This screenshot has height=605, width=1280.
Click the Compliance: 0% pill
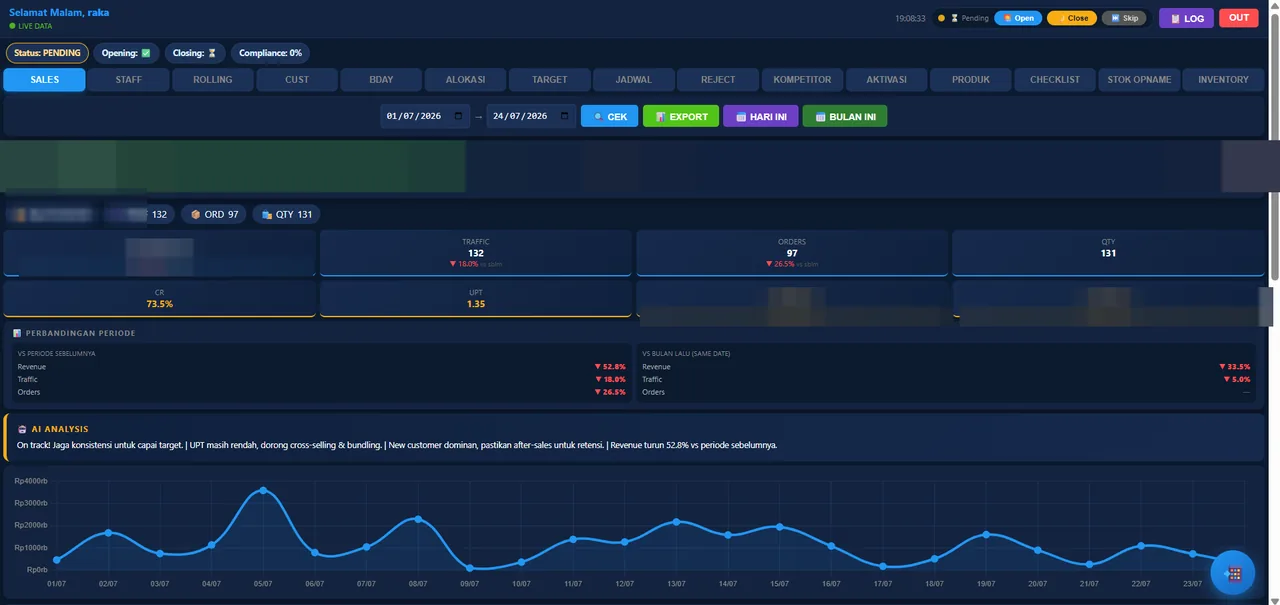[270, 53]
